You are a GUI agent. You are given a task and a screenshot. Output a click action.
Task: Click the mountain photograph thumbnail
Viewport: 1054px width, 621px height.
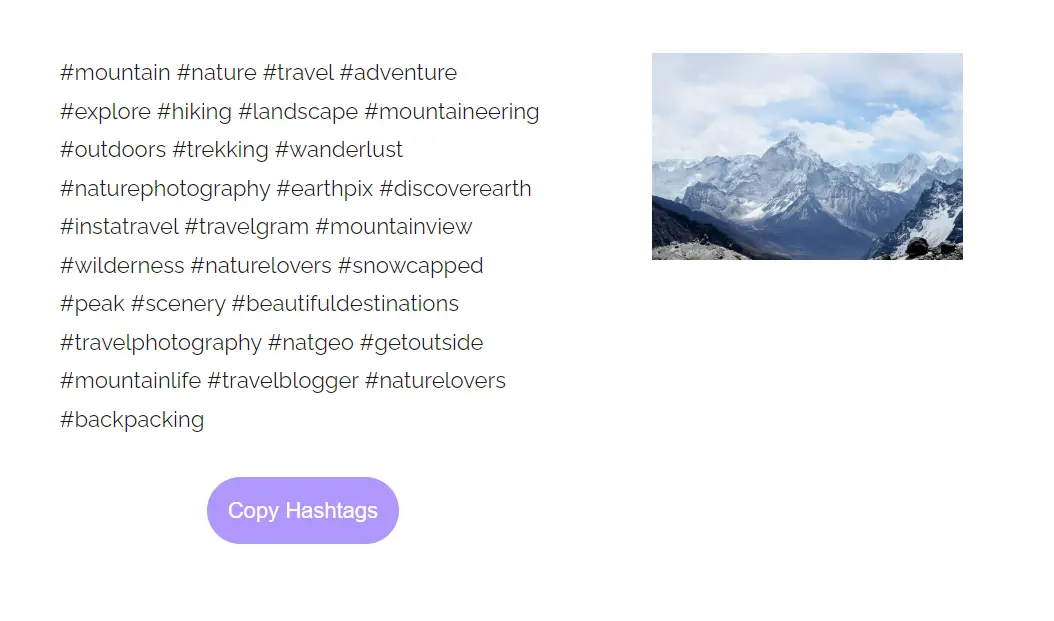coord(807,156)
